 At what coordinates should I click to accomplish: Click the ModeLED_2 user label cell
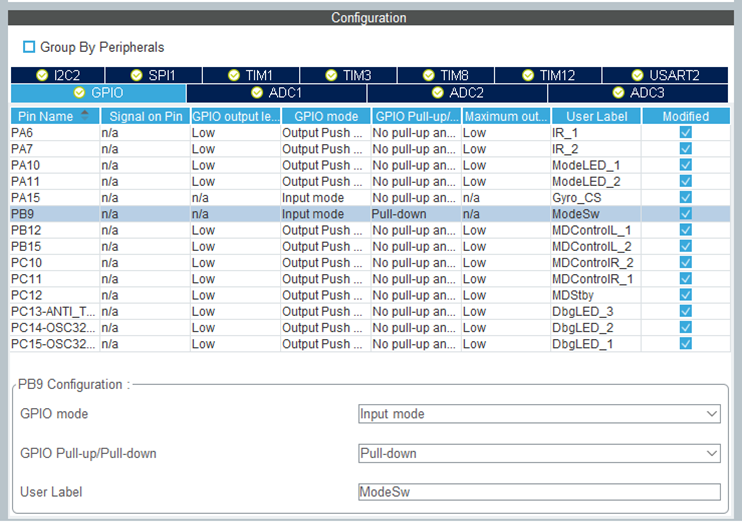(x=596, y=181)
